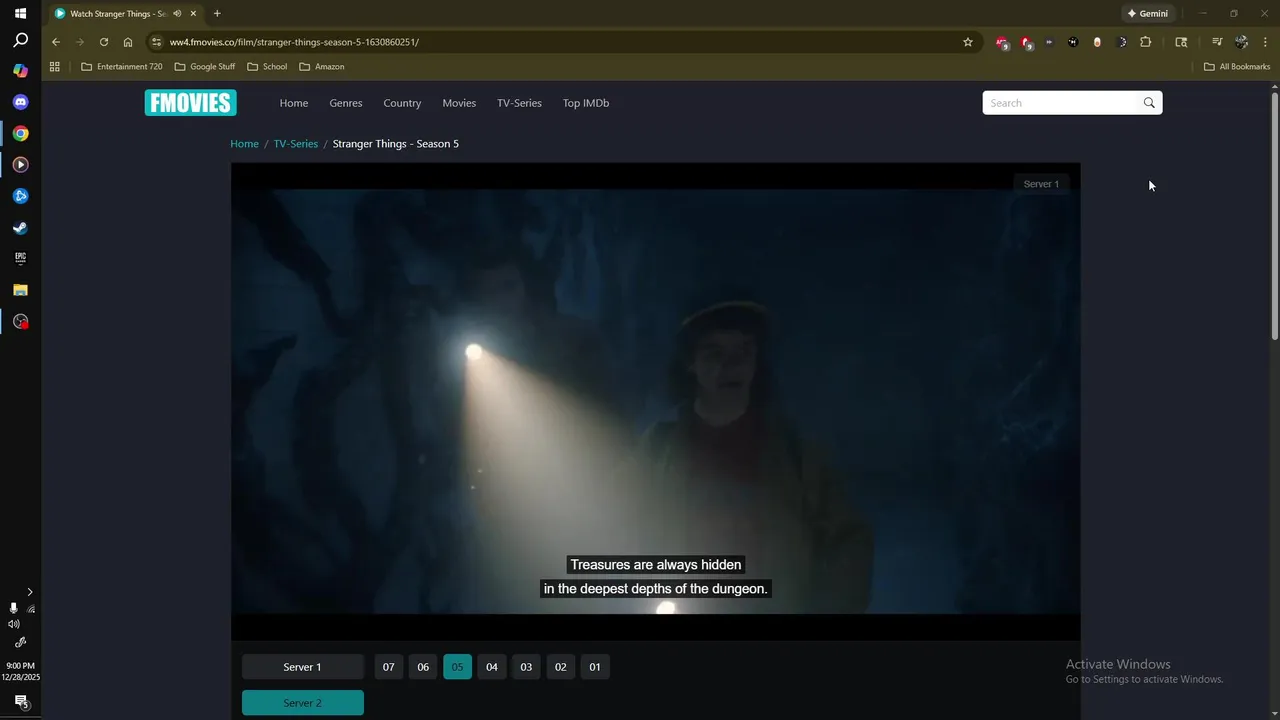Open the Chrome three-dot menu
This screenshot has height=720, width=1280.
click(x=1265, y=42)
